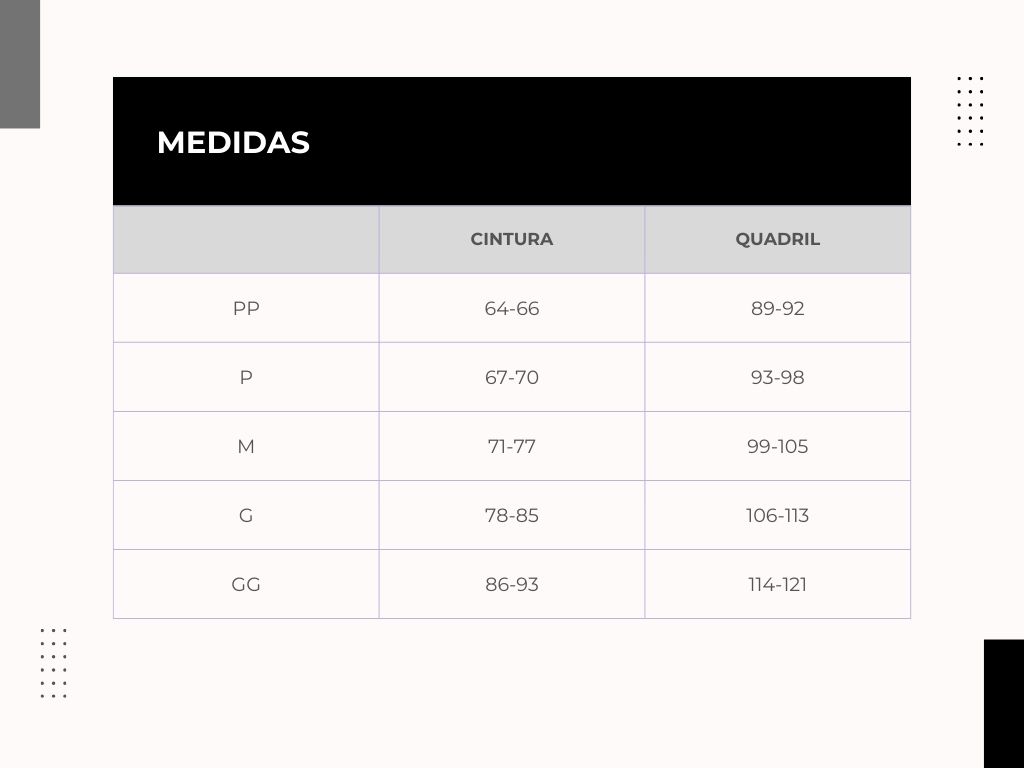Select the 93-98 hip cell

coord(777,377)
